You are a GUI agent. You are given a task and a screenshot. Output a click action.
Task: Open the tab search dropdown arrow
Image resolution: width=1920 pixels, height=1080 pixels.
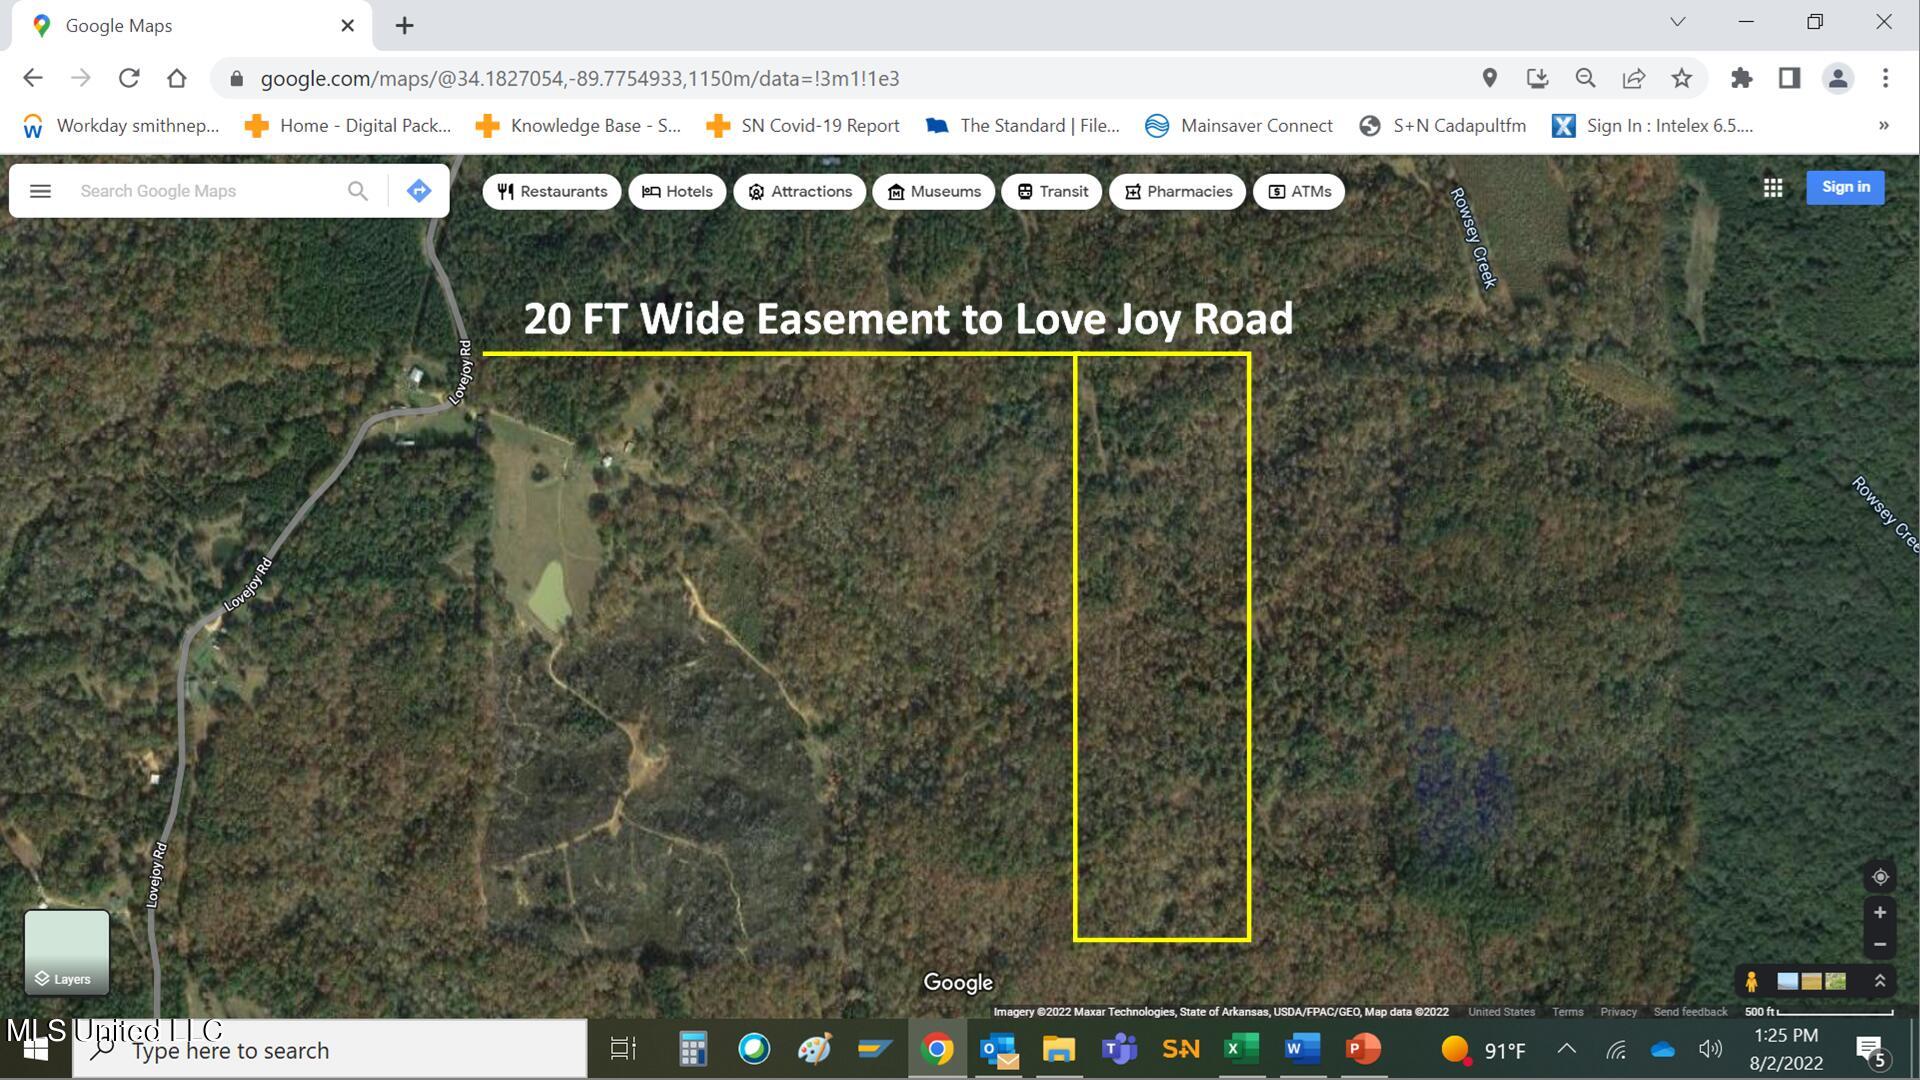pos(1677,22)
